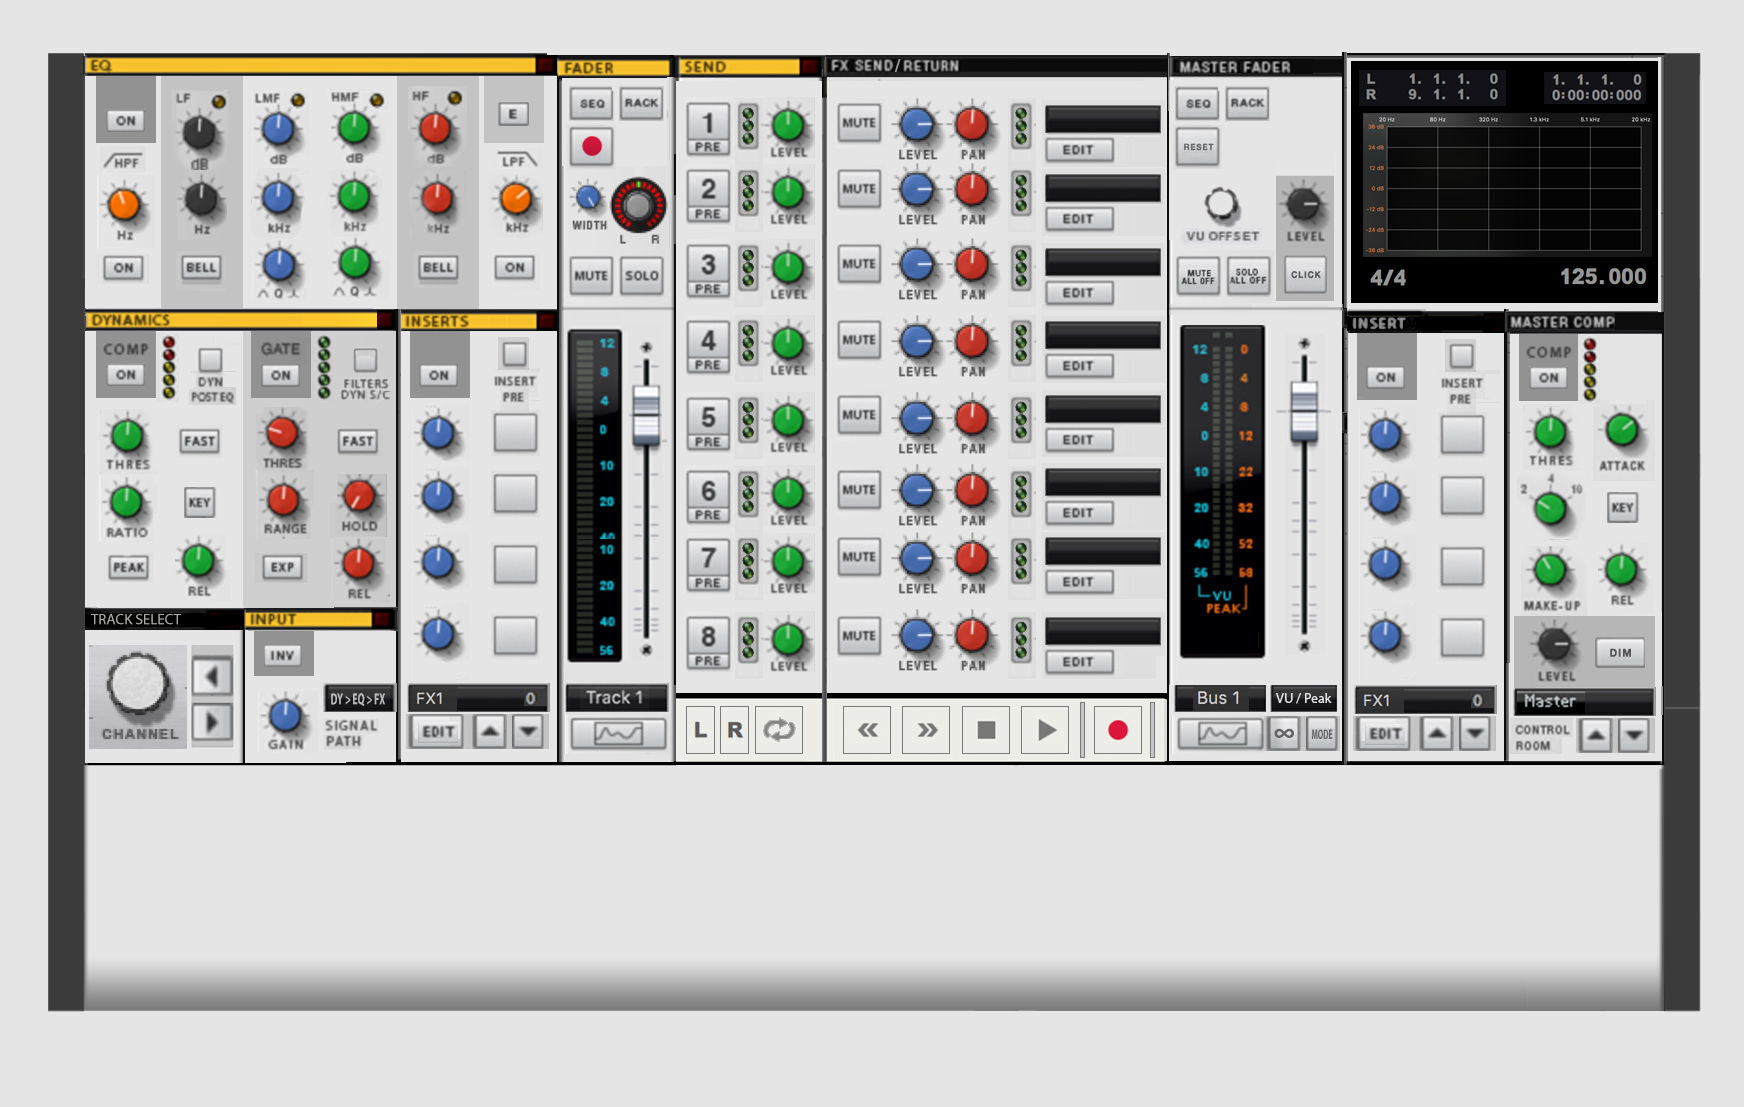Click the channel selector knob

139,685
